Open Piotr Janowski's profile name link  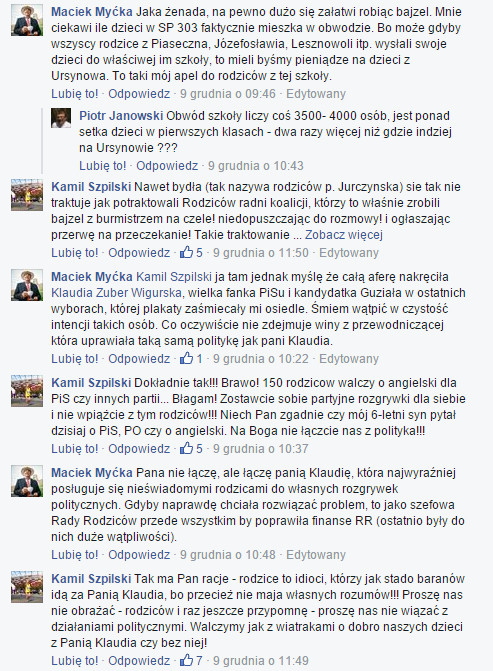pyautogui.click(x=121, y=116)
